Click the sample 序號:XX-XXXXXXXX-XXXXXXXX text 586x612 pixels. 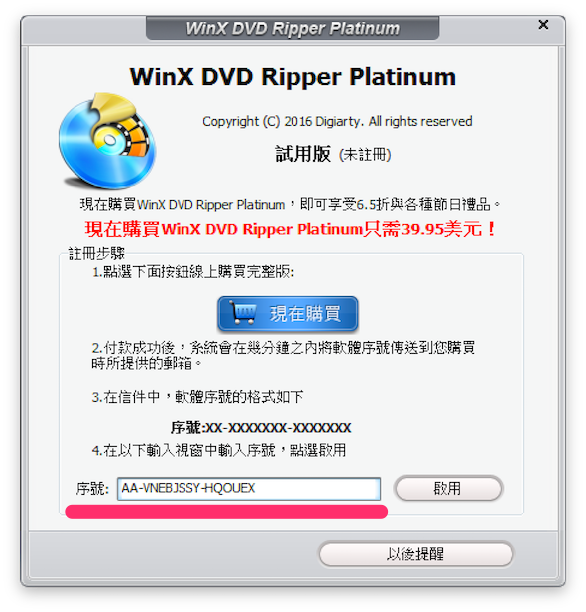261,428
